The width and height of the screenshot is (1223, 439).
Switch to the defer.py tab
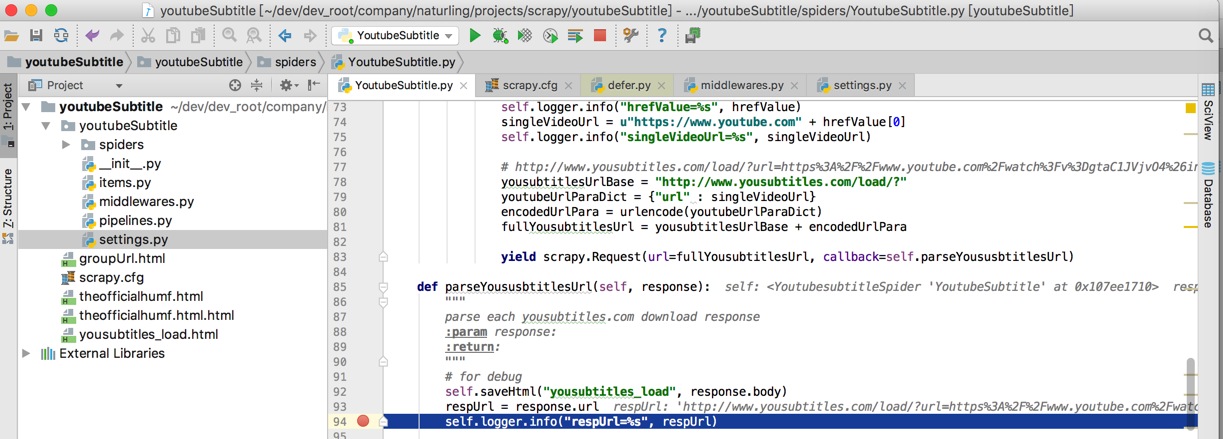(629, 86)
